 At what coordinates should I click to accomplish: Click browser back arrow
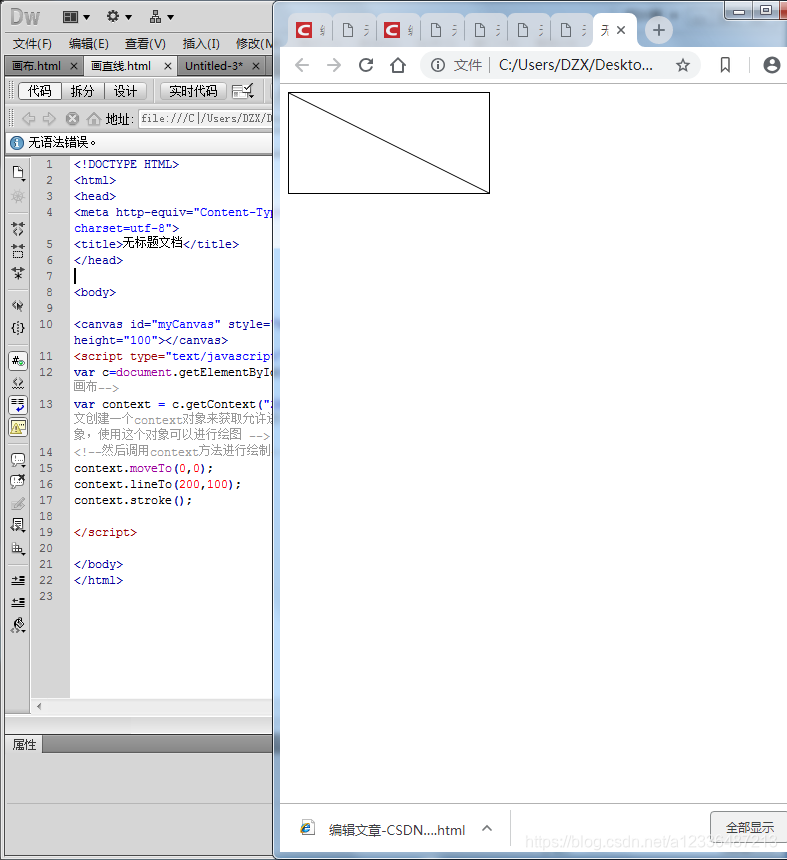tap(302, 65)
